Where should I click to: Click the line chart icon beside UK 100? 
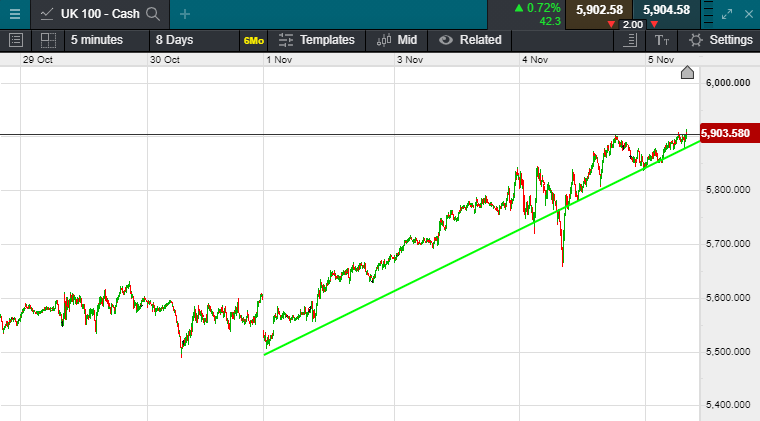pos(47,14)
